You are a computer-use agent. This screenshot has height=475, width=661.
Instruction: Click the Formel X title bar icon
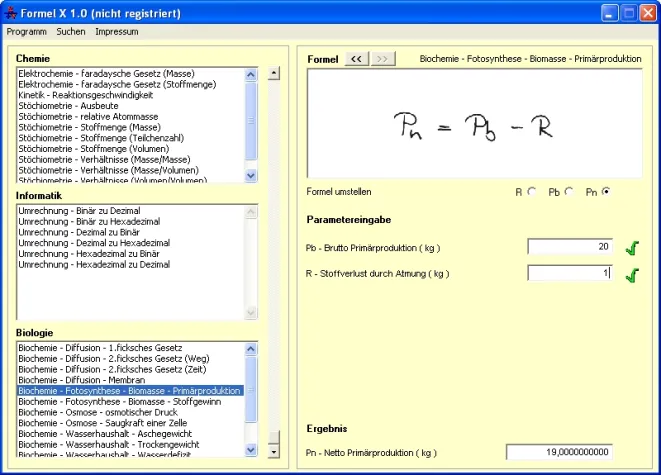(x=13, y=12)
